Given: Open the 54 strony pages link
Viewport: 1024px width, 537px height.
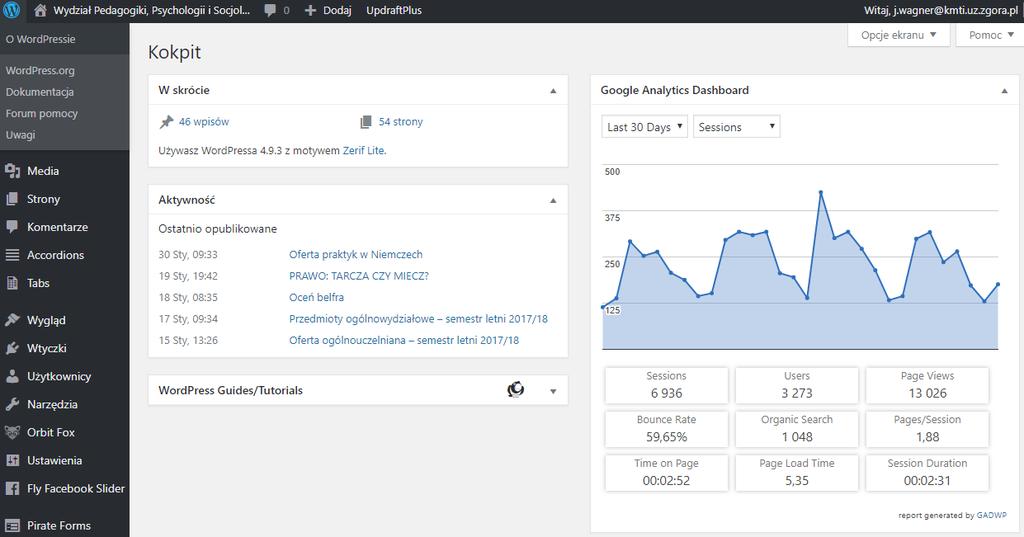Looking at the screenshot, I should pyautogui.click(x=400, y=122).
